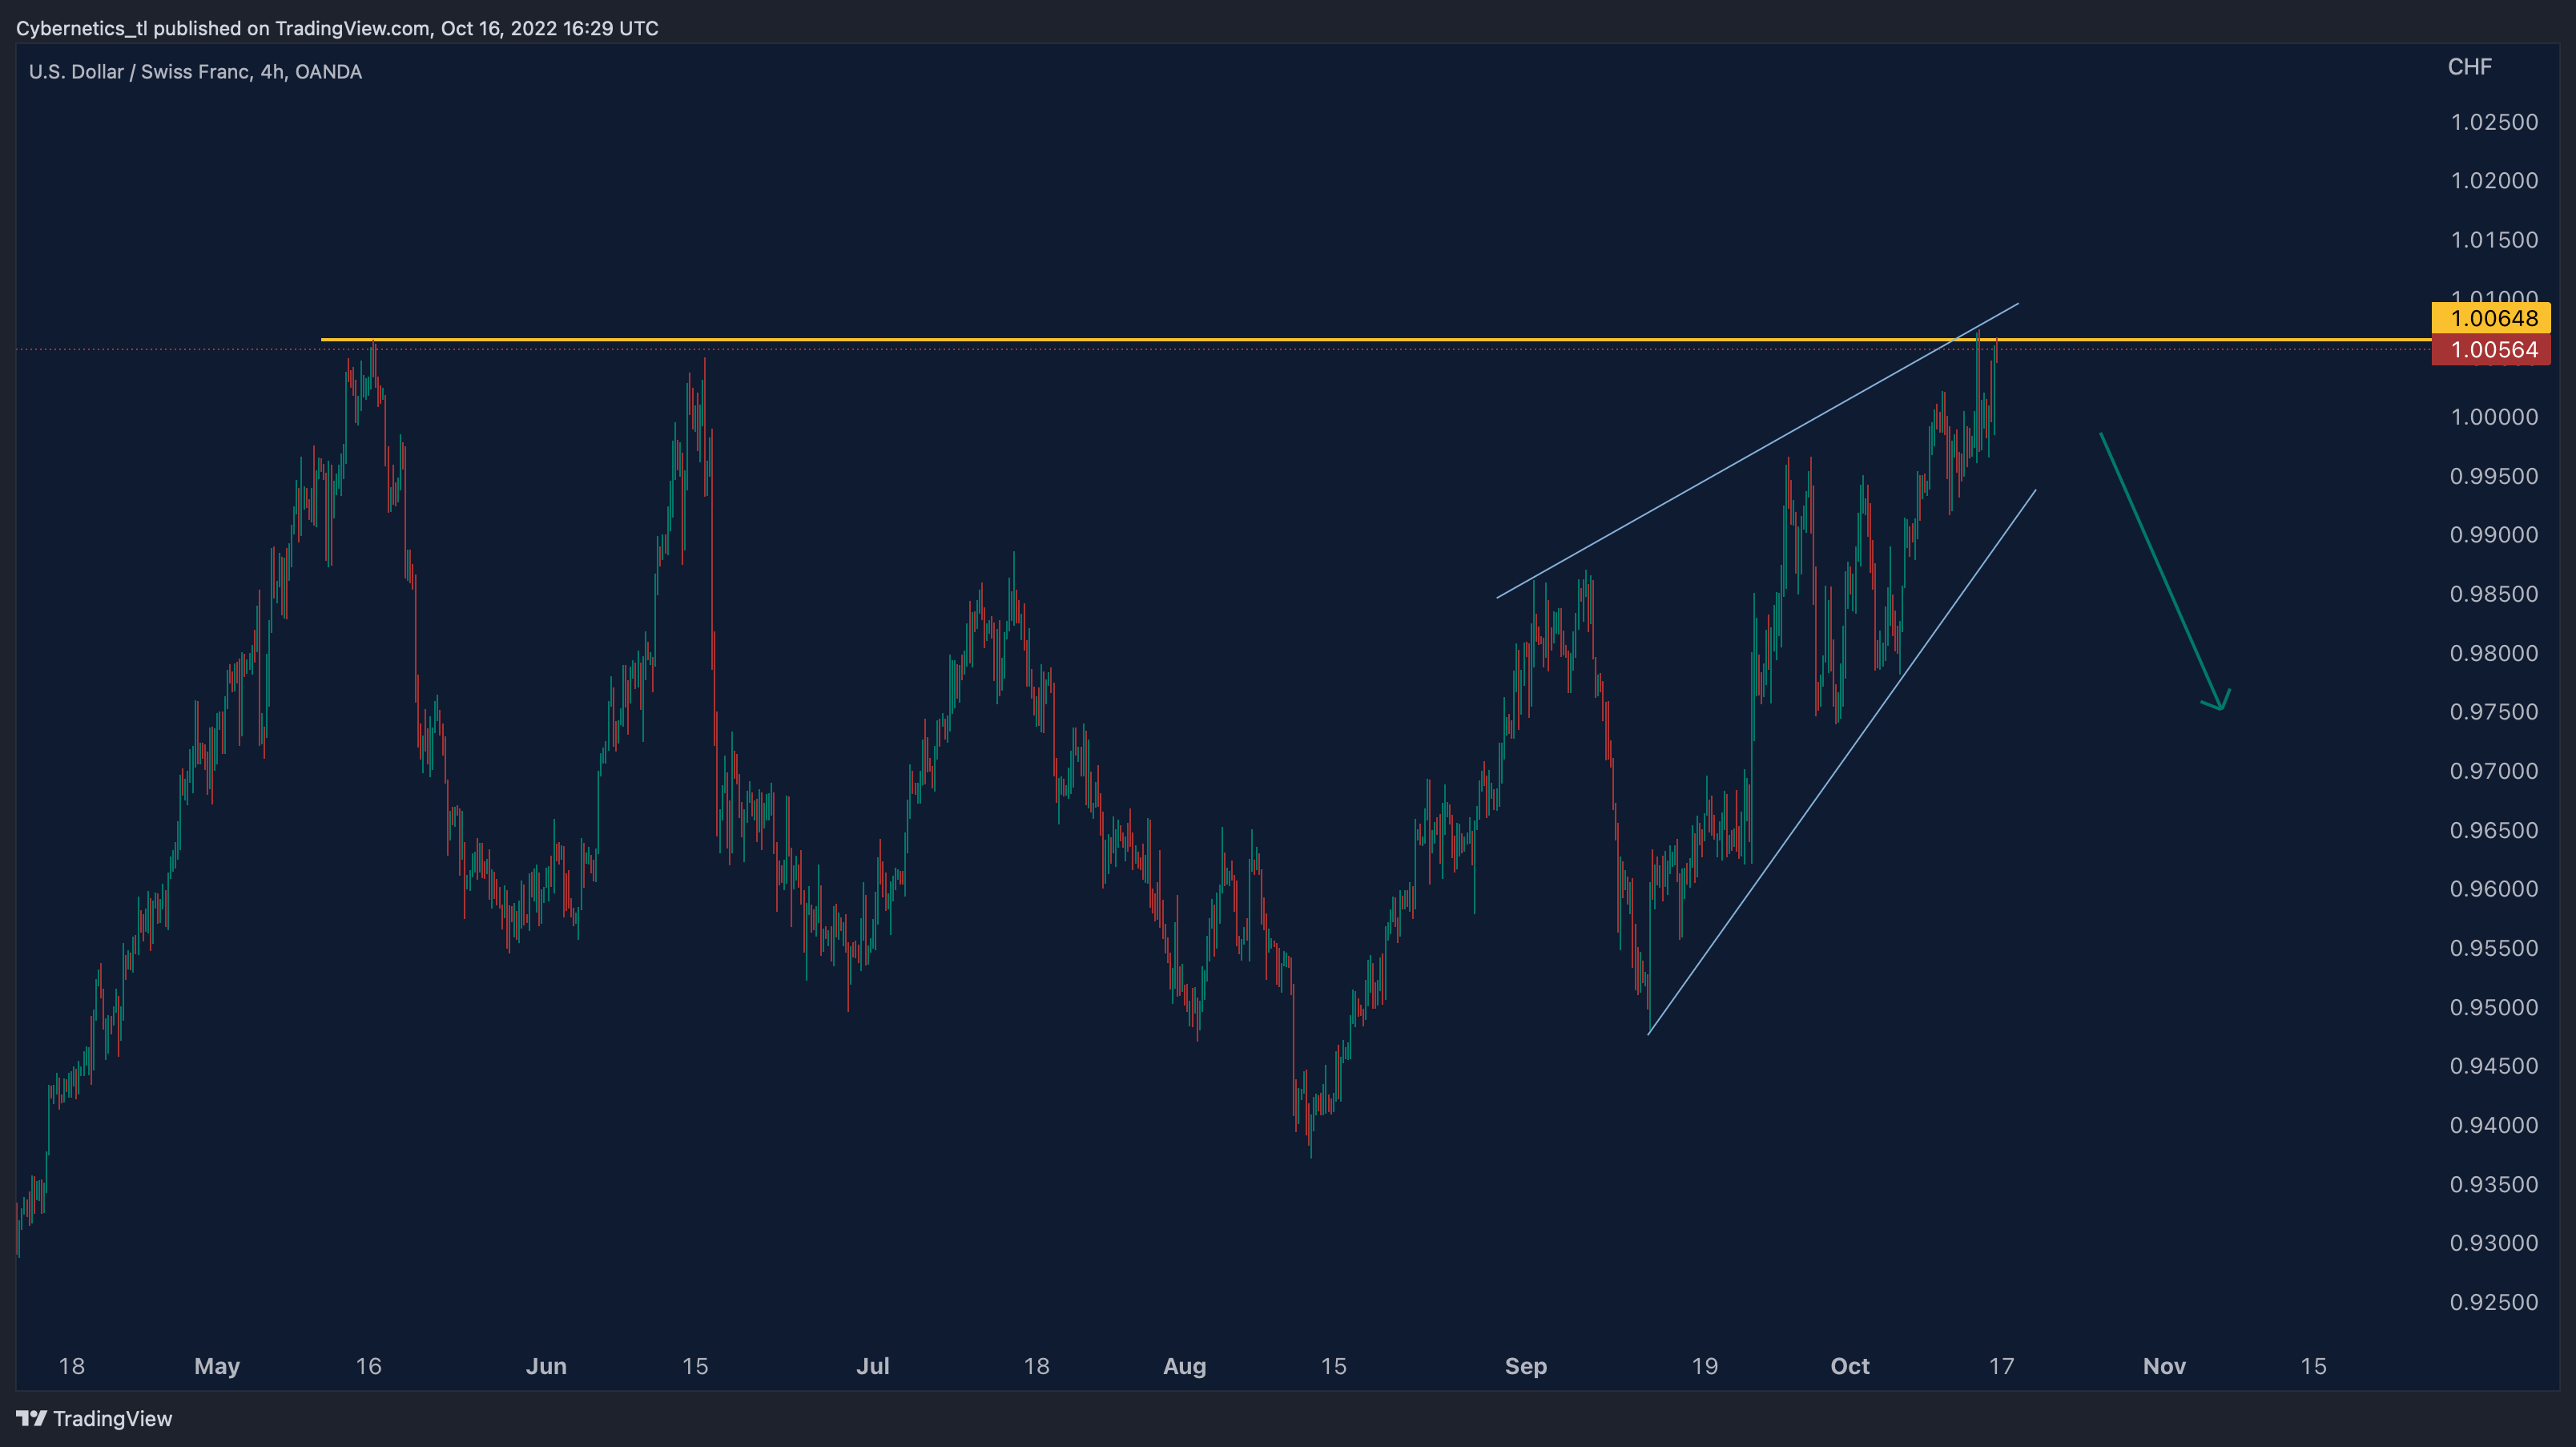Click the 0.95500 price axis label

pos(2494,948)
